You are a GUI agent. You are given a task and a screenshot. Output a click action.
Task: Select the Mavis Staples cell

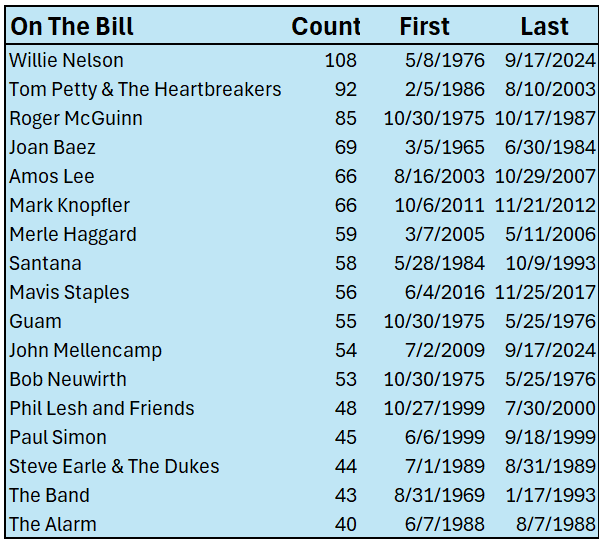(69, 292)
